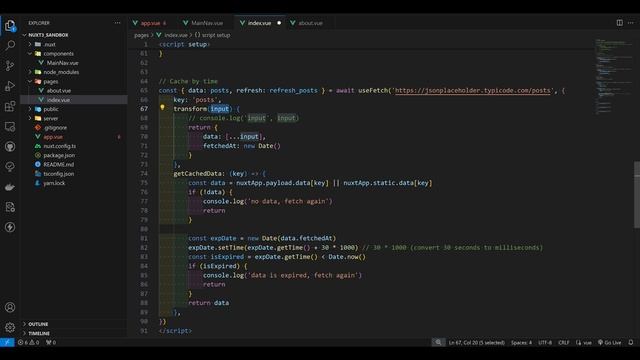Click the Go Live button

coord(609,342)
